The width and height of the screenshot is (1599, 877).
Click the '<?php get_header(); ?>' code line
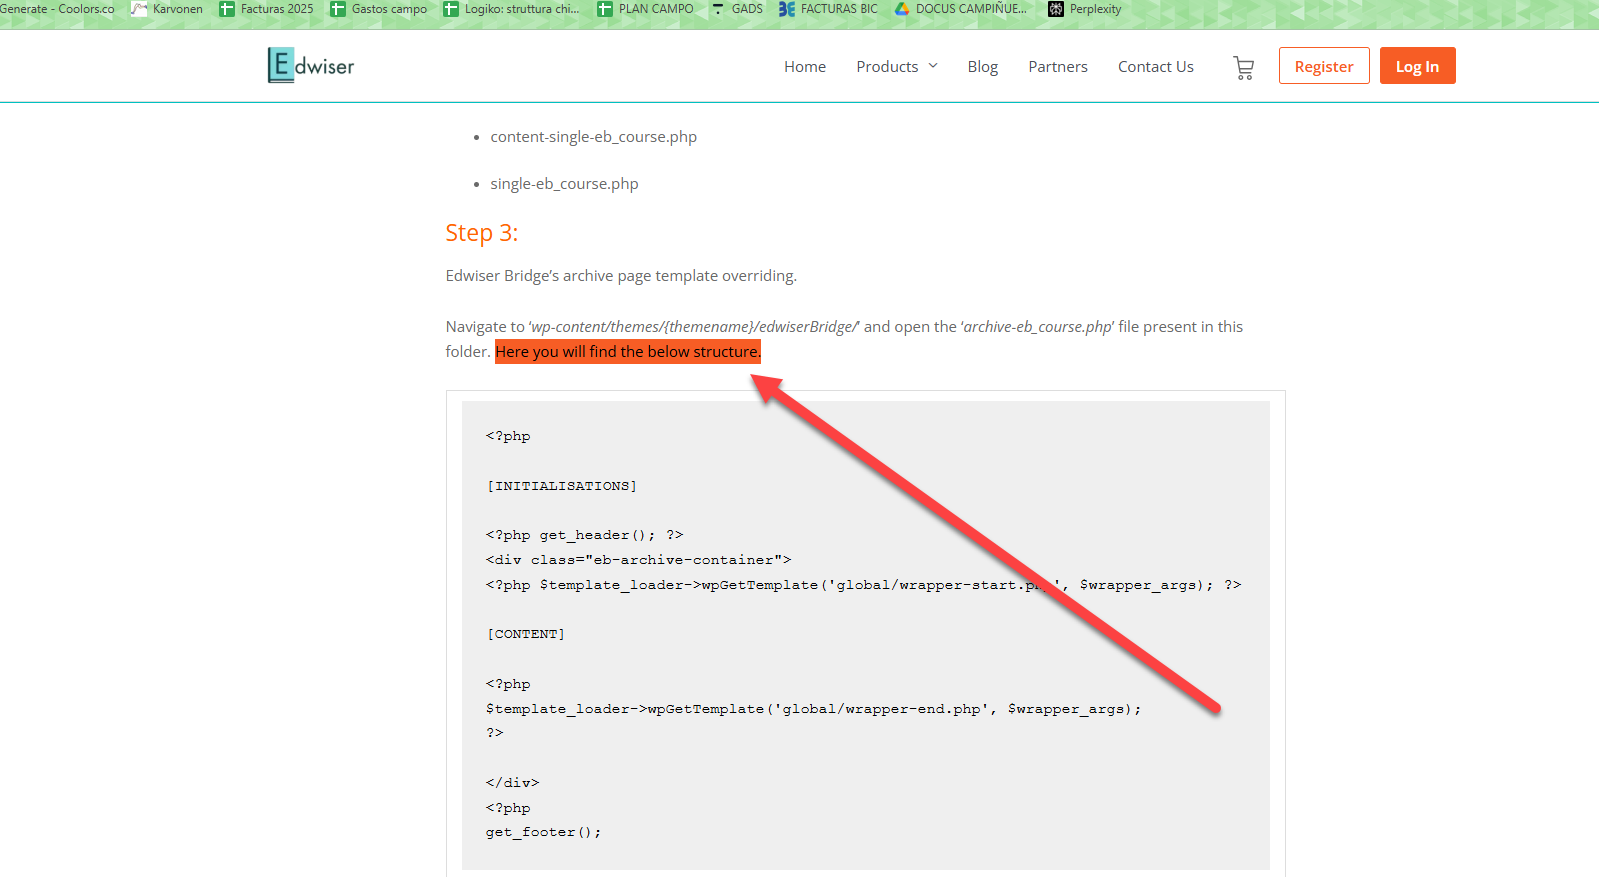coord(585,535)
